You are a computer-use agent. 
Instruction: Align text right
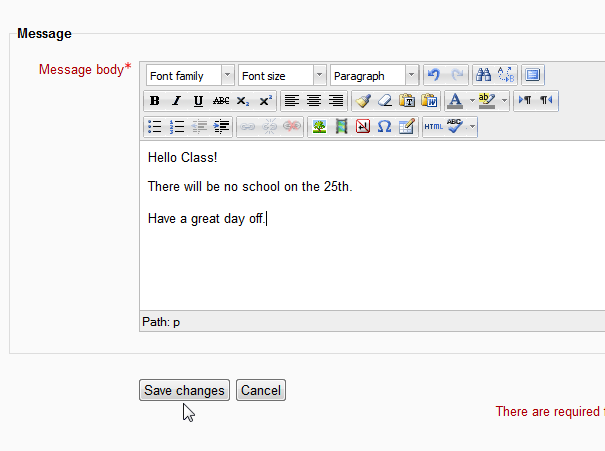(336, 101)
